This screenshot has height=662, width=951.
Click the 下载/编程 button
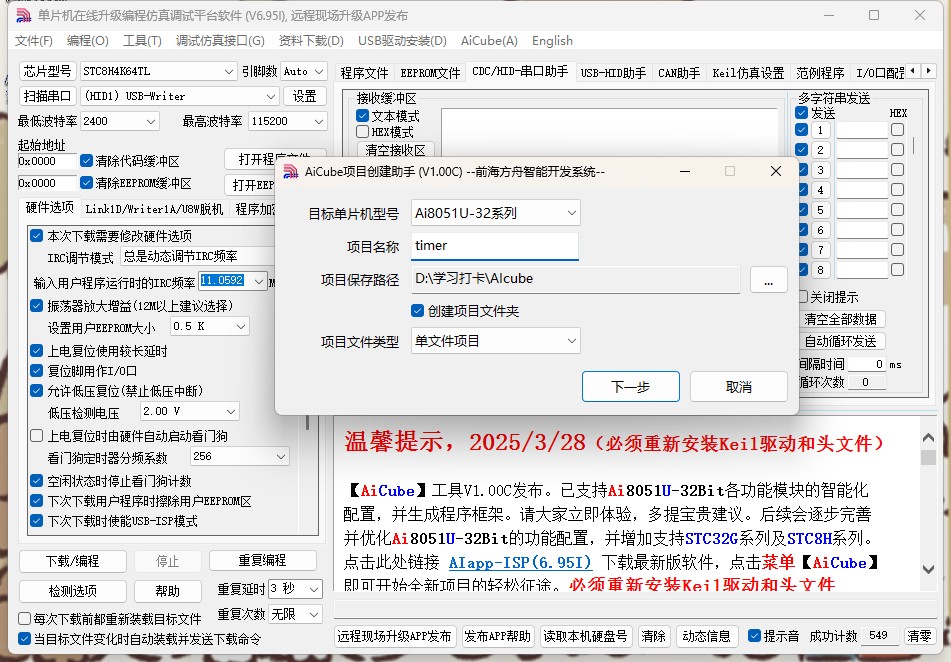(73, 561)
